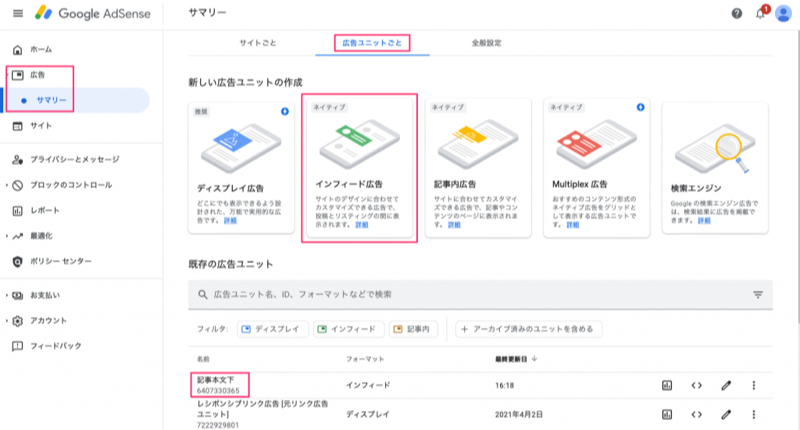Image resolution: width=800 pixels, height=430 pixels.
Task: Switch to the 全般設定 tab
Action: click(x=486, y=43)
